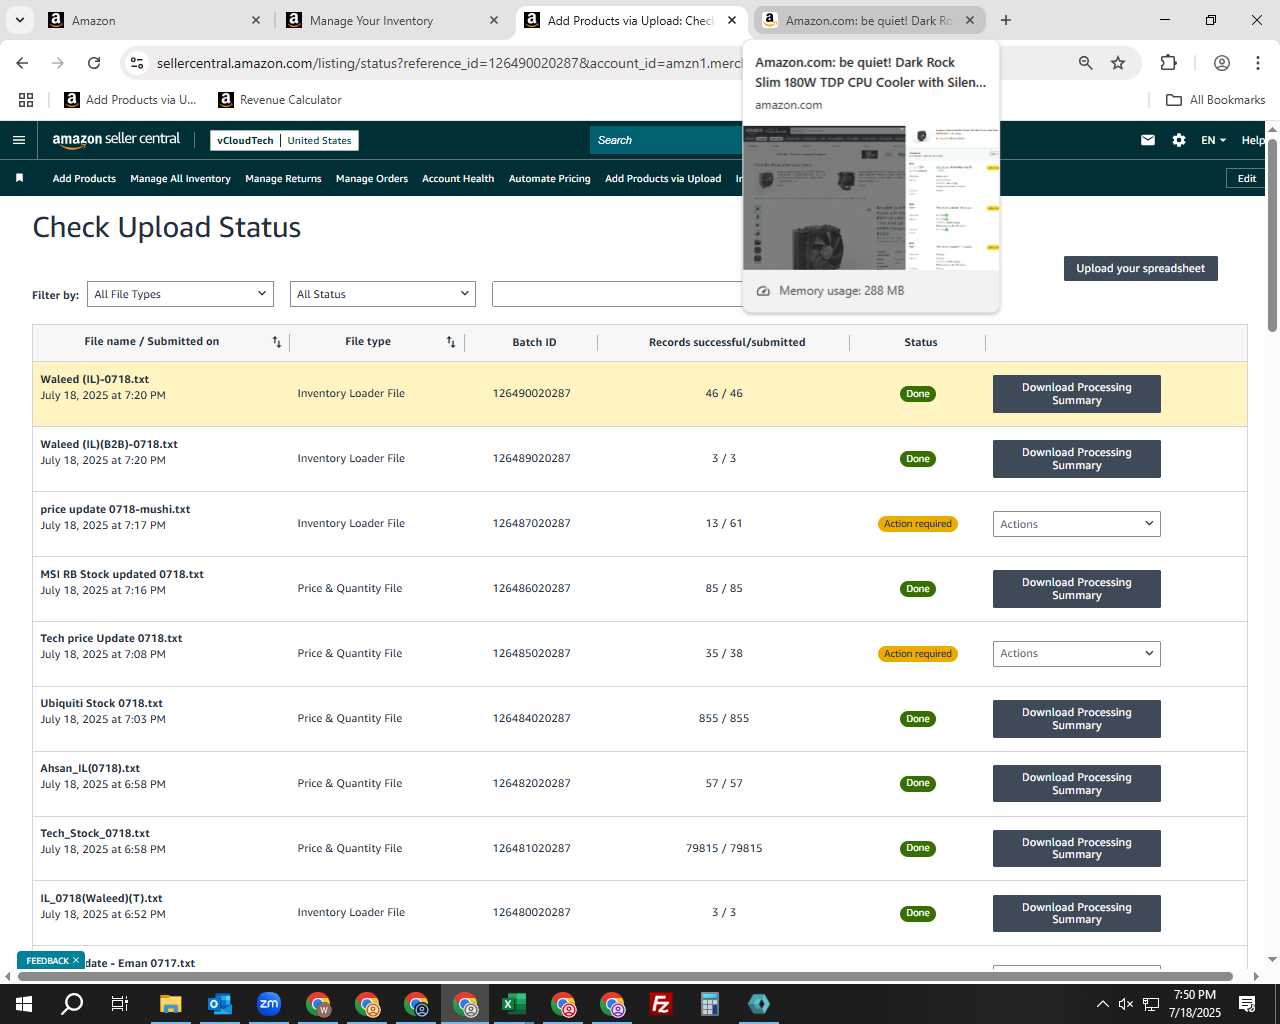The height and width of the screenshot is (1024, 1280).
Task: Download Processing Summary for Tech_Stock_0718.txt
Action: [1077, 848]
